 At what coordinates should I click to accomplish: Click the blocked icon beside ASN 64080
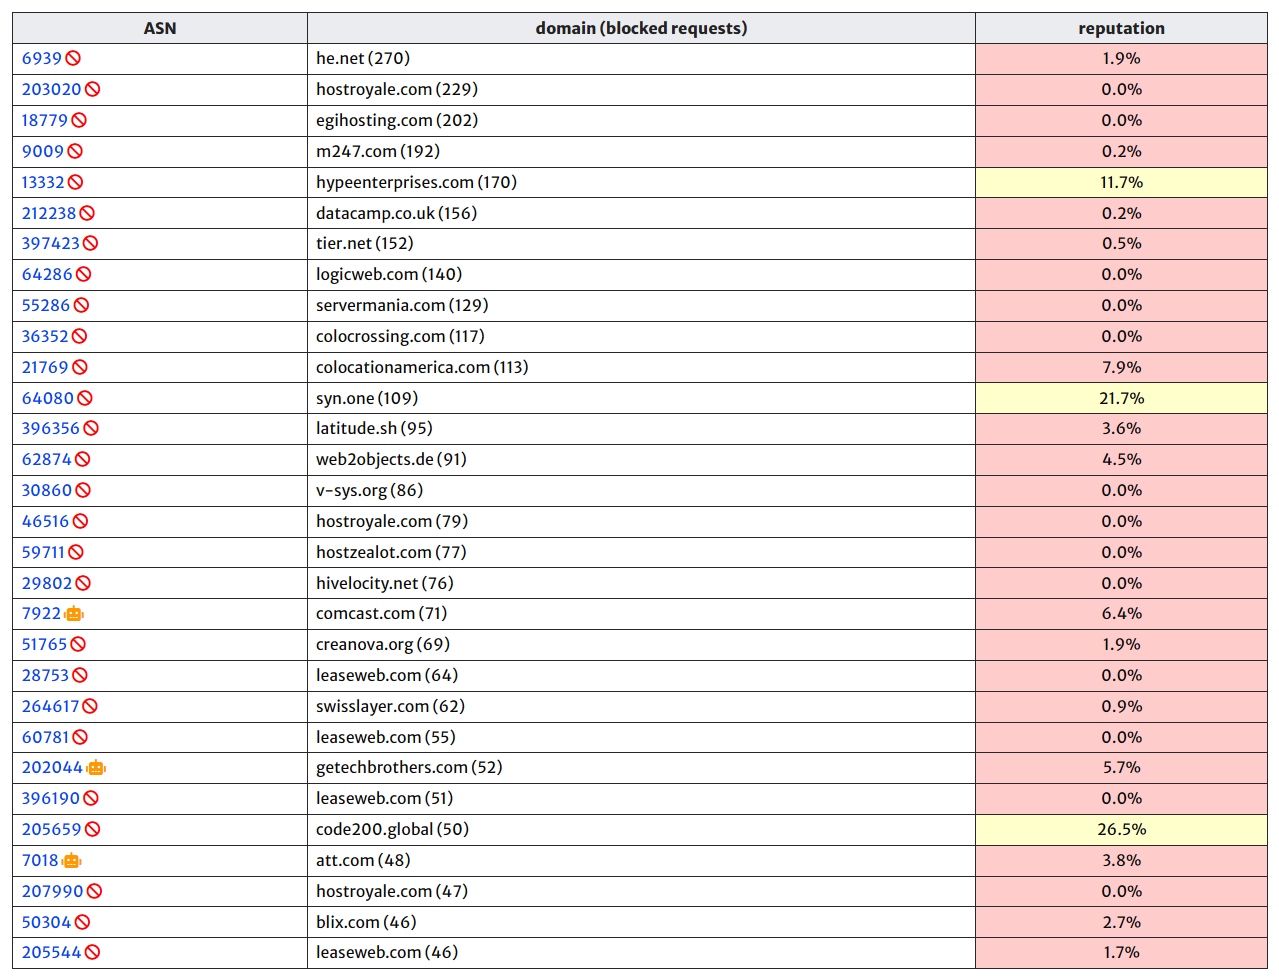pyautogui.click(x=85, y=399)
